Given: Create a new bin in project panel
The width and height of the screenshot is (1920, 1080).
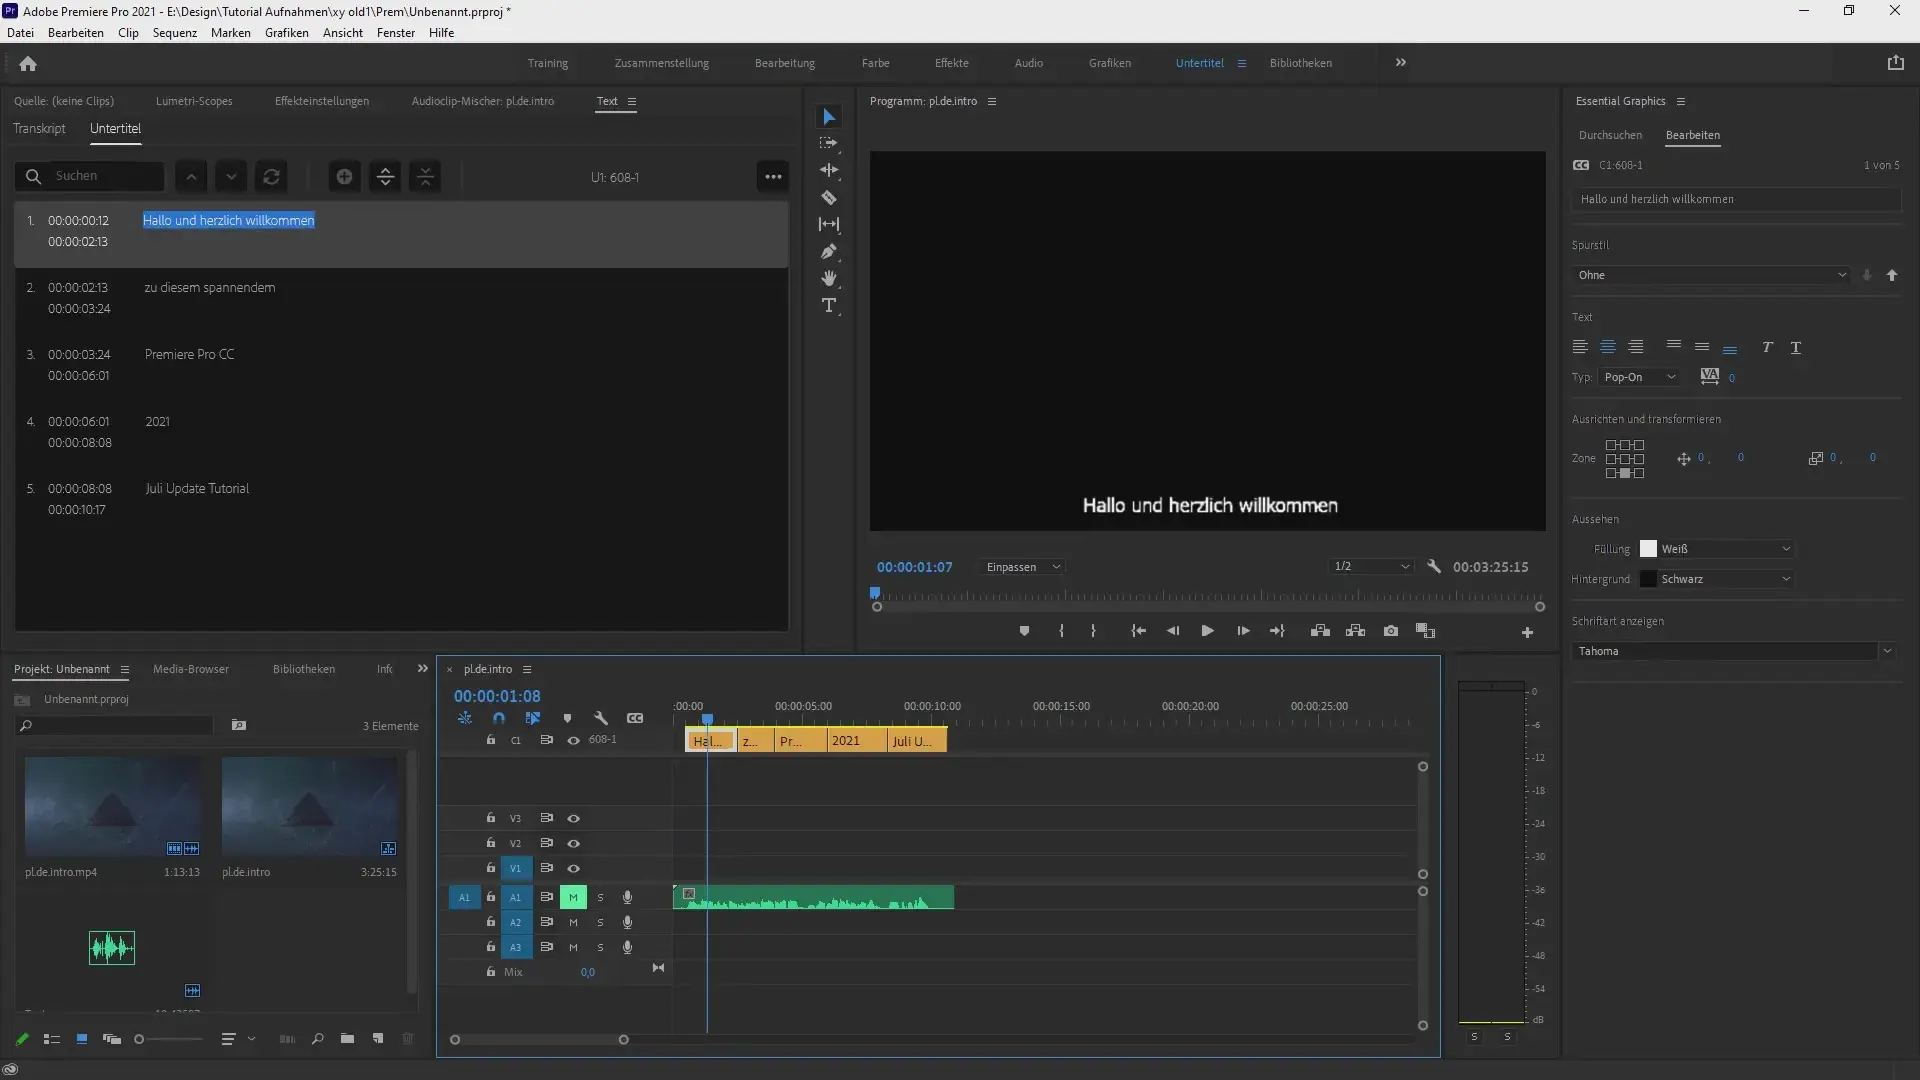Looking at the screenshot, I should pos(347,1039).
